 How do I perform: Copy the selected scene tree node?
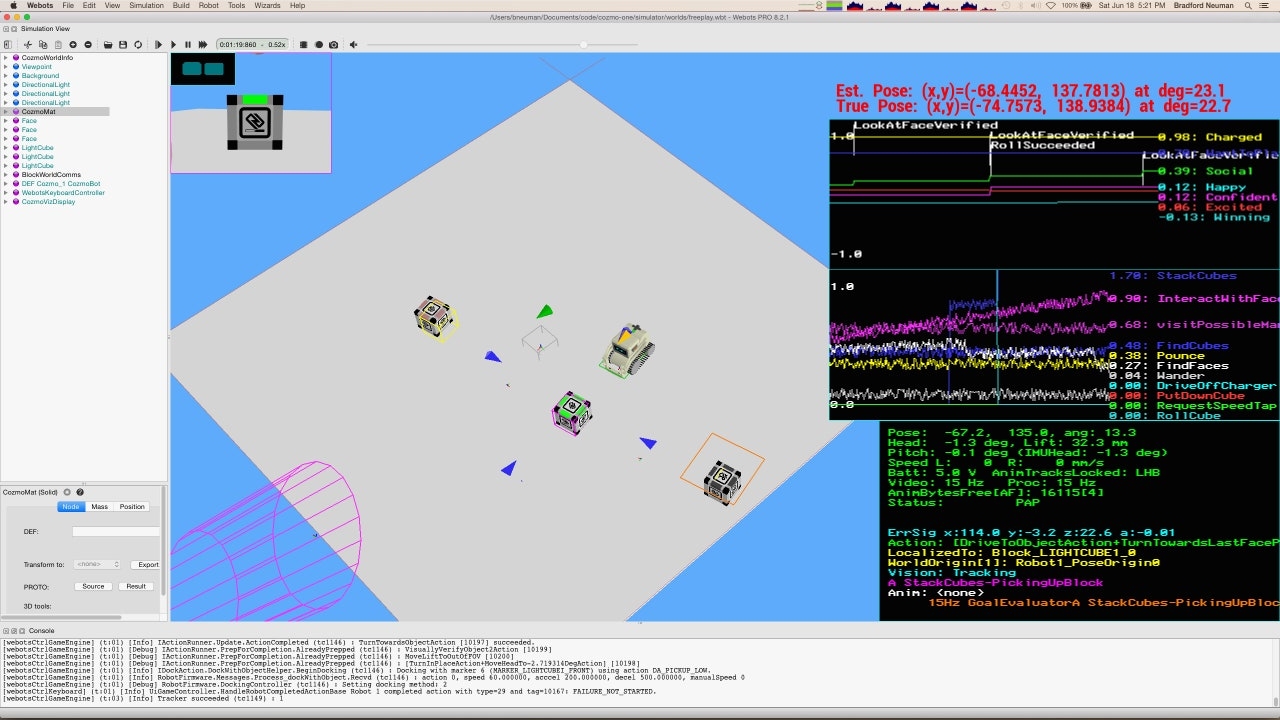pyautogui.click(x=43, y=44)
